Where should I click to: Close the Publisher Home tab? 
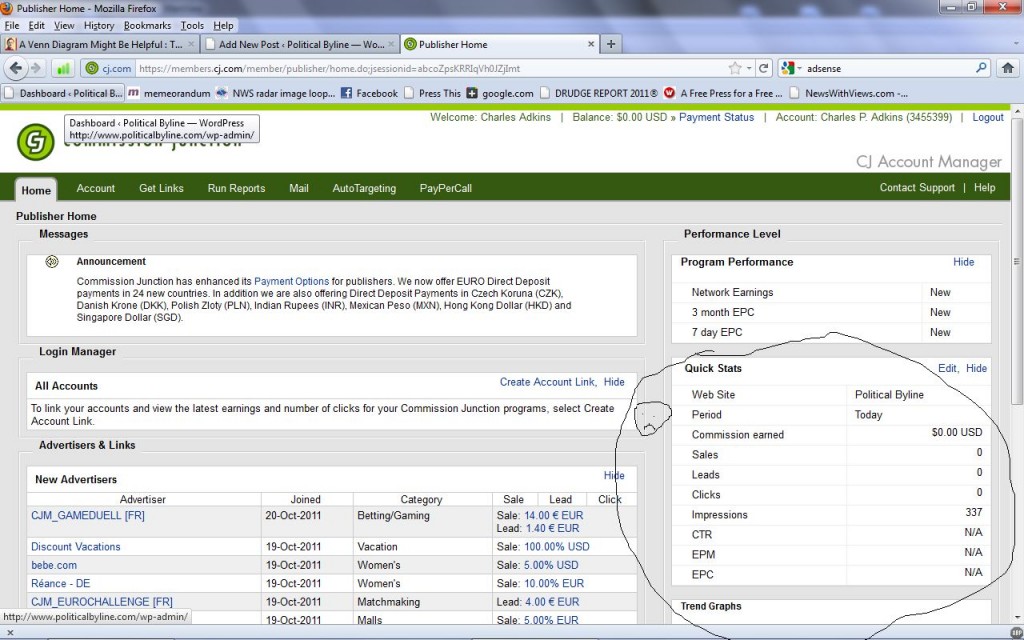pos(591,44)
